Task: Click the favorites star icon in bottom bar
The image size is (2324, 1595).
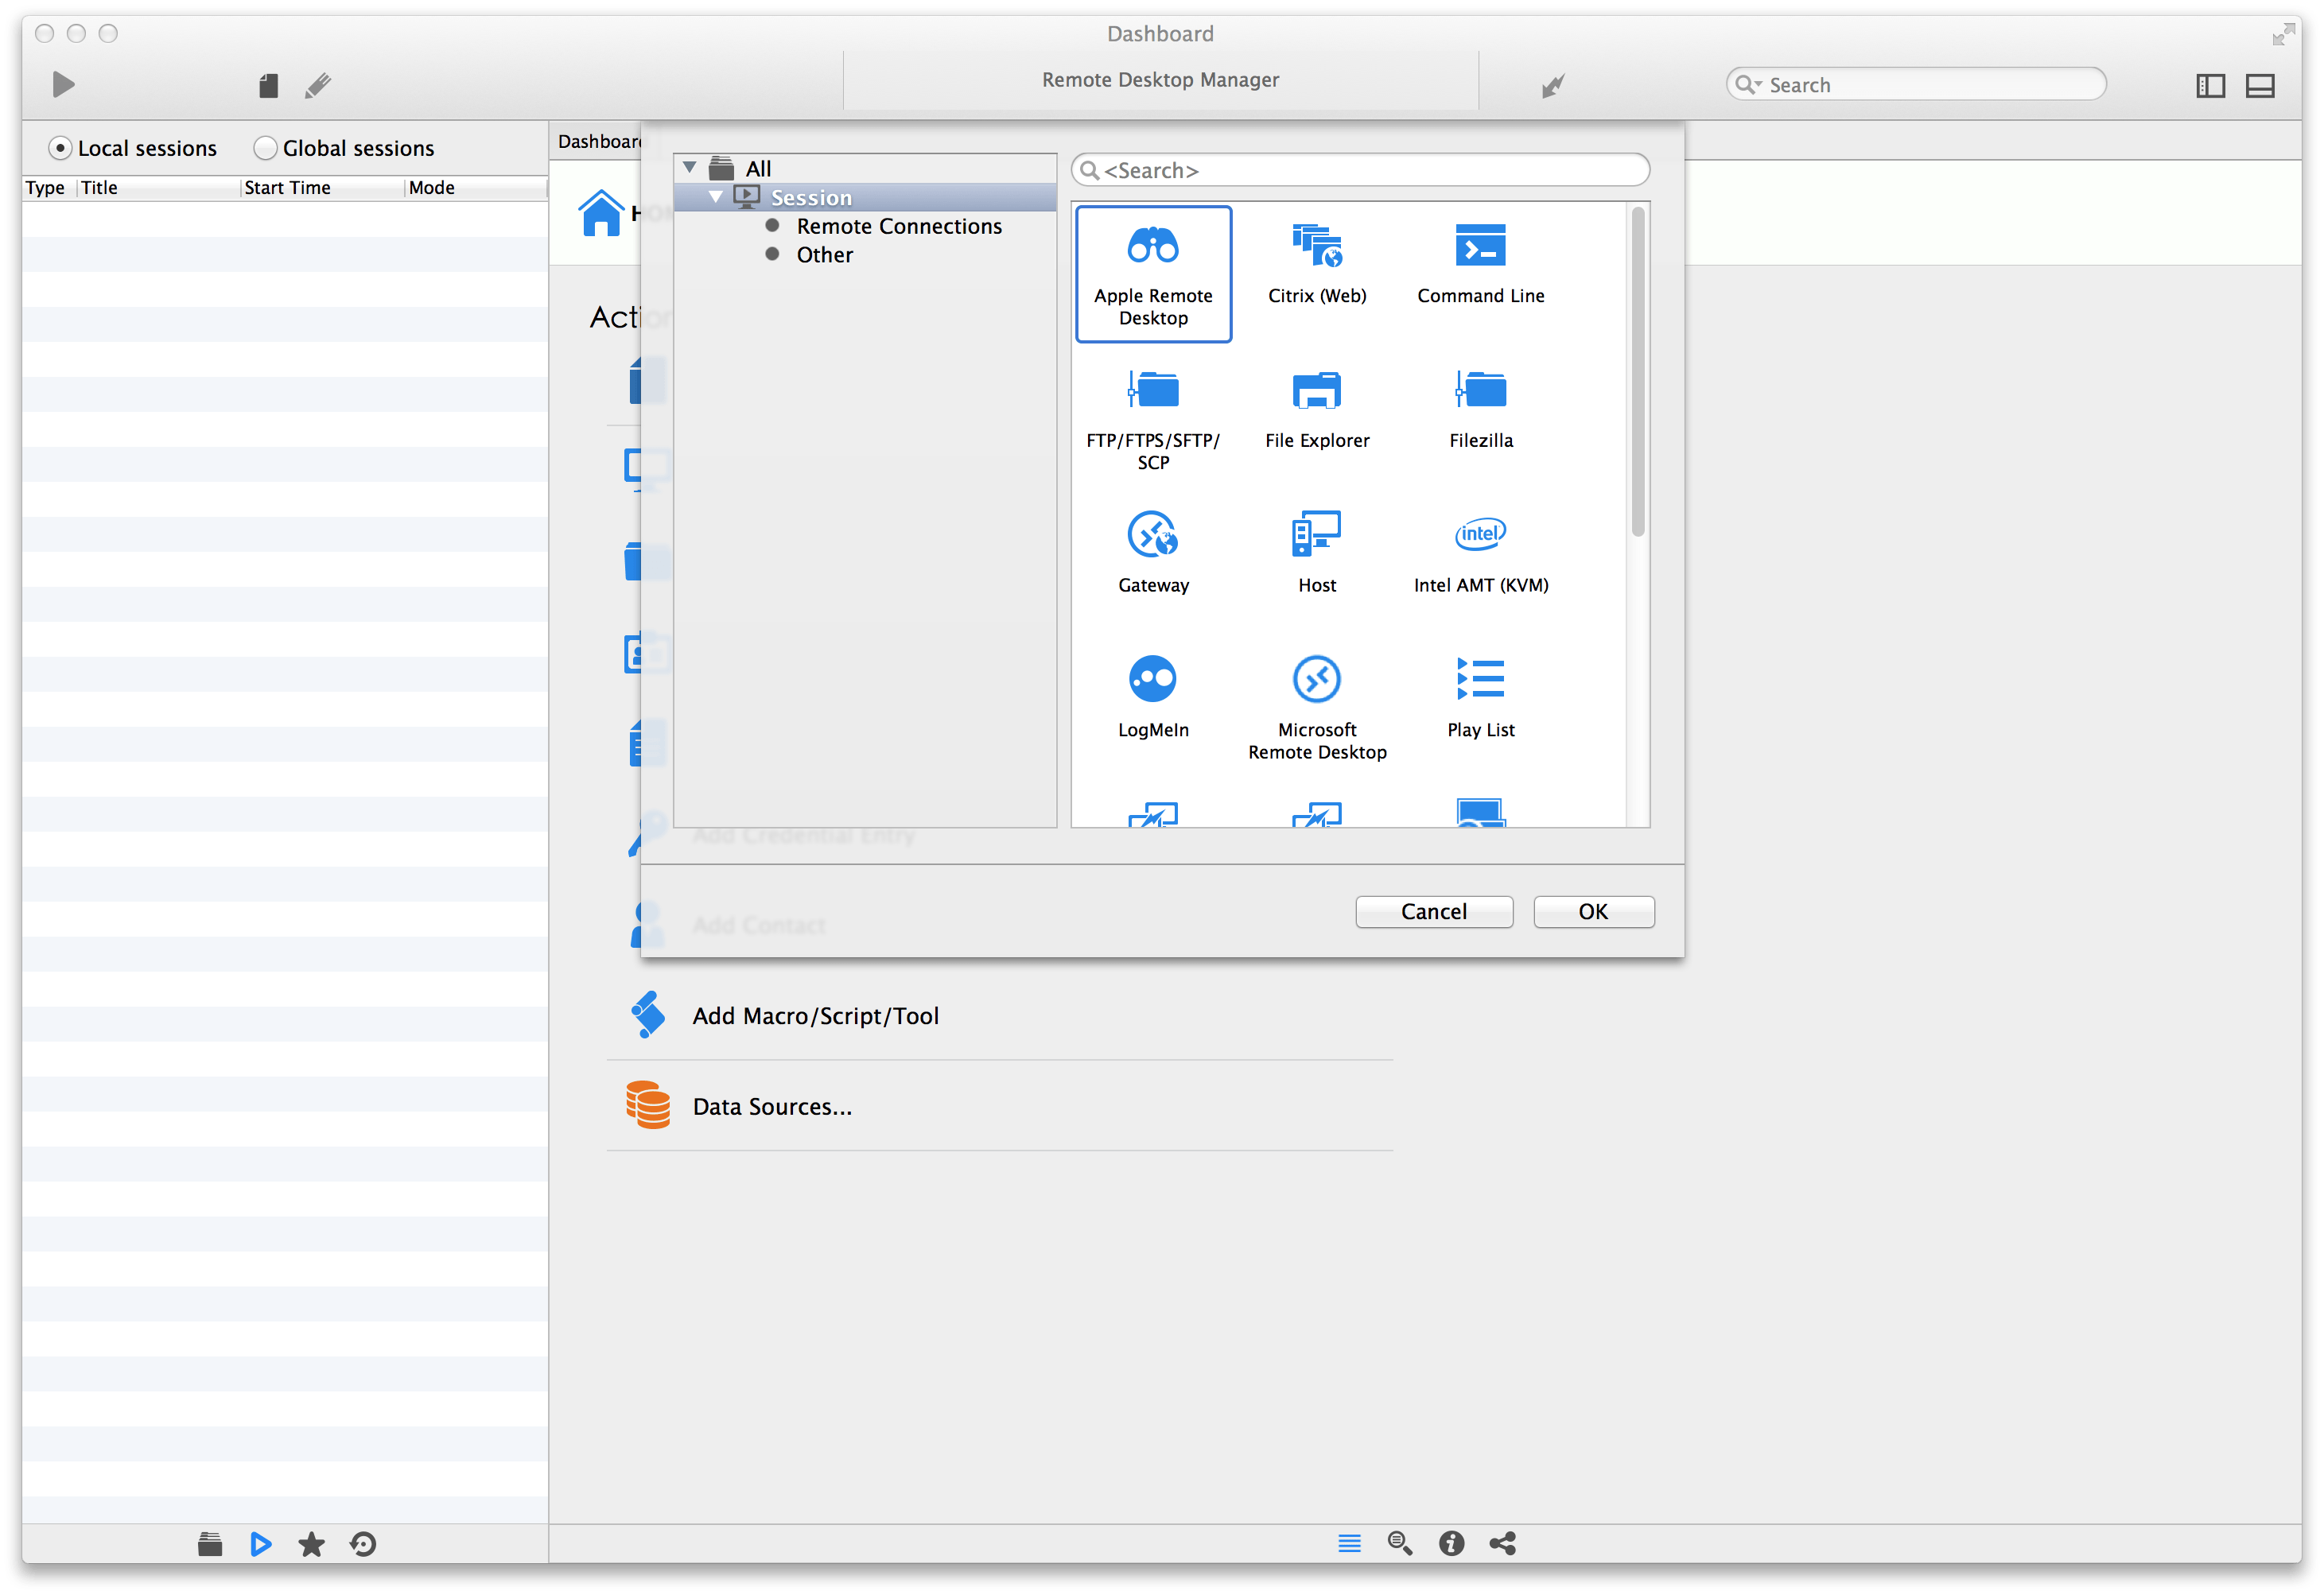Action: pos(312,1544)
